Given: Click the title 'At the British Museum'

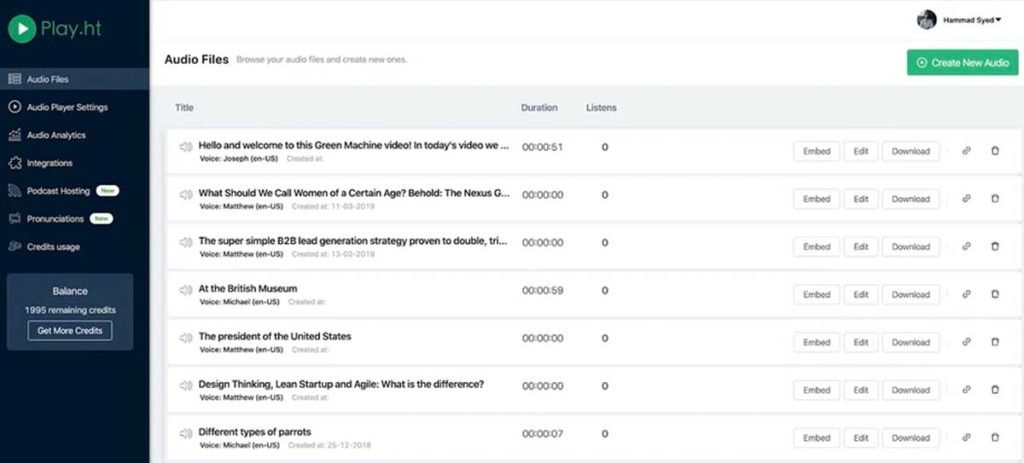Looking at the screenshot, I should (248, 288).
